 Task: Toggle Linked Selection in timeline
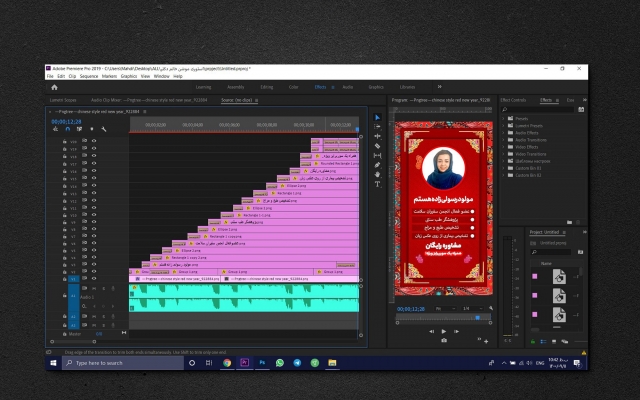coord(79,129)
